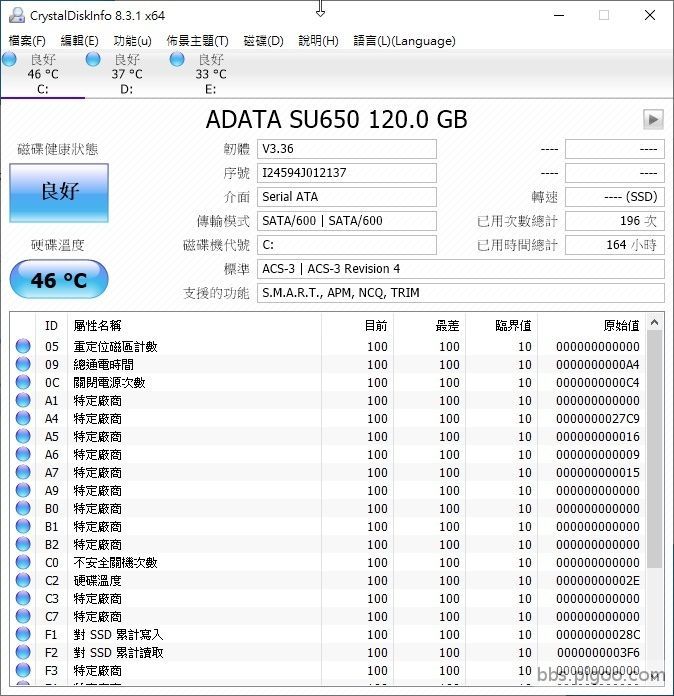Click status icon for attribute 0C

(23, 382)
